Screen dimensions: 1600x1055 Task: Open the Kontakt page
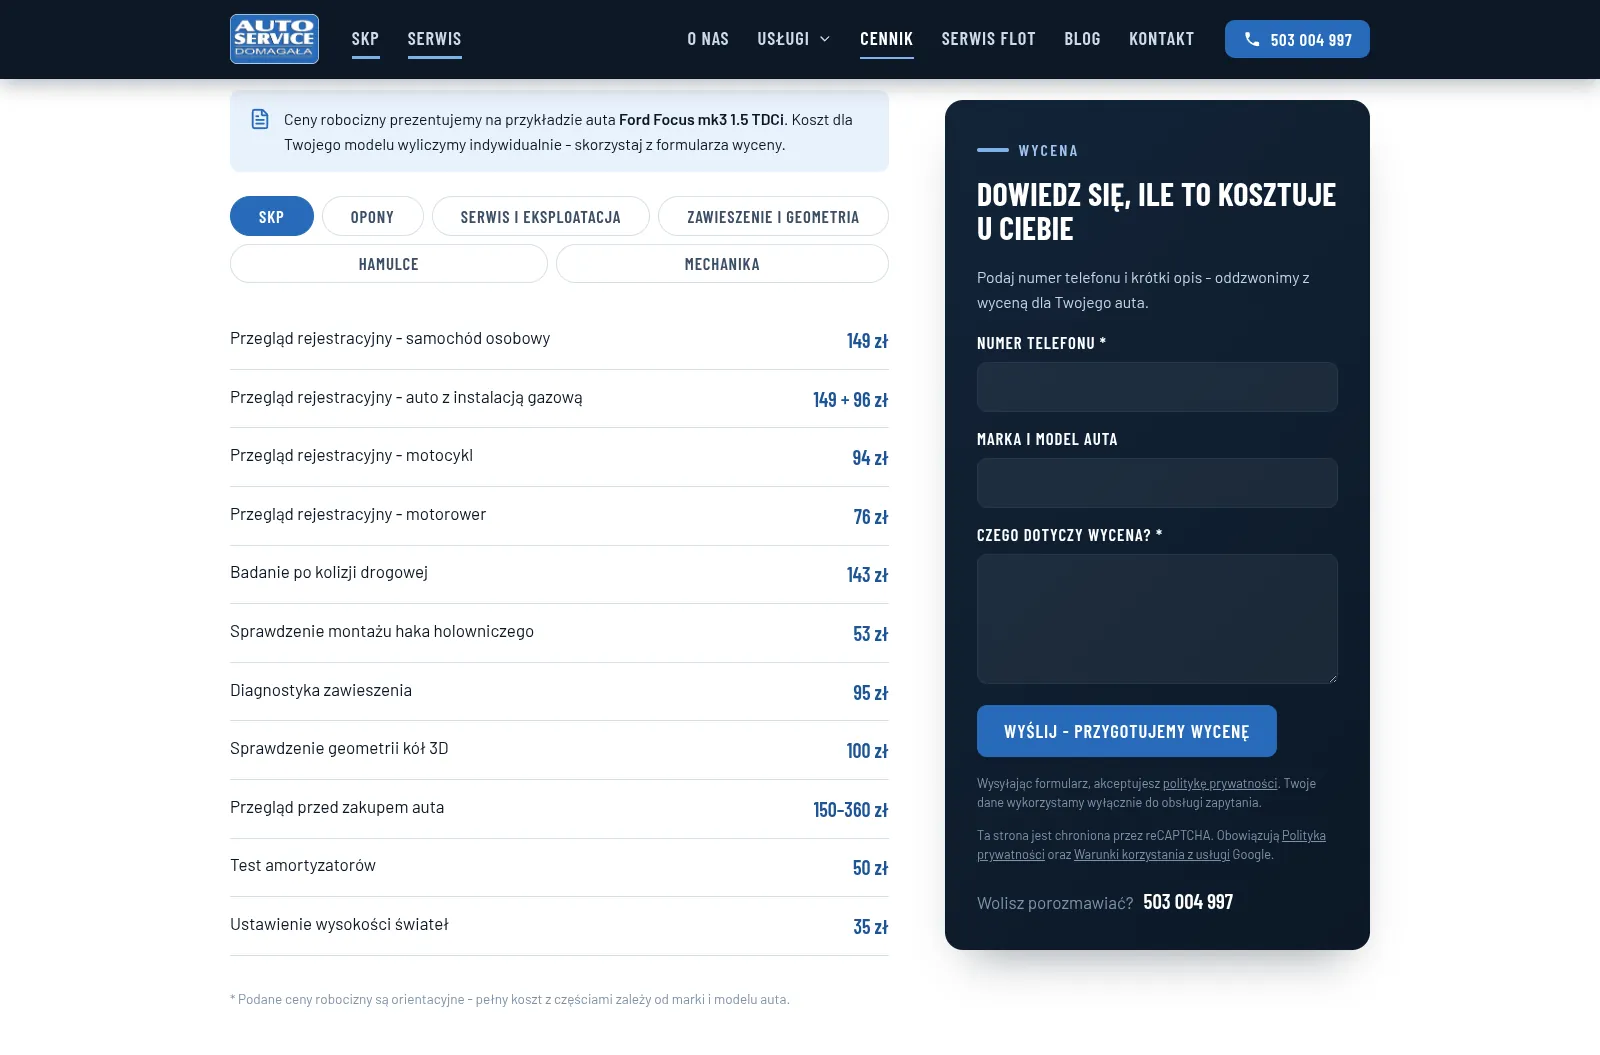pos(1161,39)
